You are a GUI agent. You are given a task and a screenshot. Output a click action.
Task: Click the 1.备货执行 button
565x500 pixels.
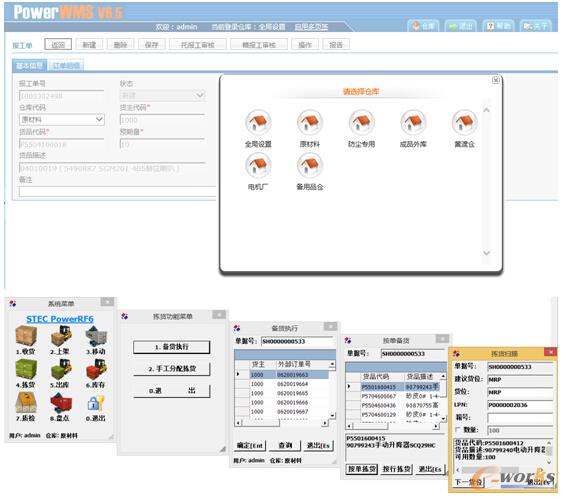(x=172, y=347)
